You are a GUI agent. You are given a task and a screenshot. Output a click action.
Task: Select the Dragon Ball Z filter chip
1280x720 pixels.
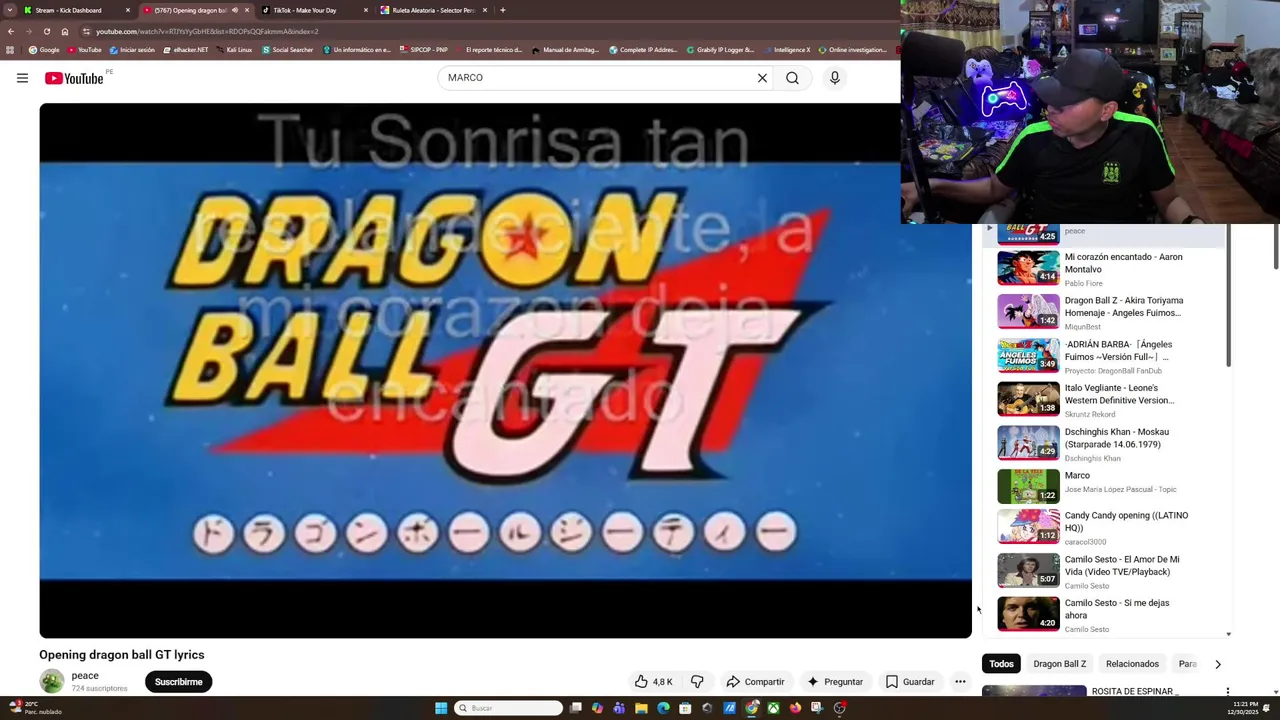(1059, 664)
